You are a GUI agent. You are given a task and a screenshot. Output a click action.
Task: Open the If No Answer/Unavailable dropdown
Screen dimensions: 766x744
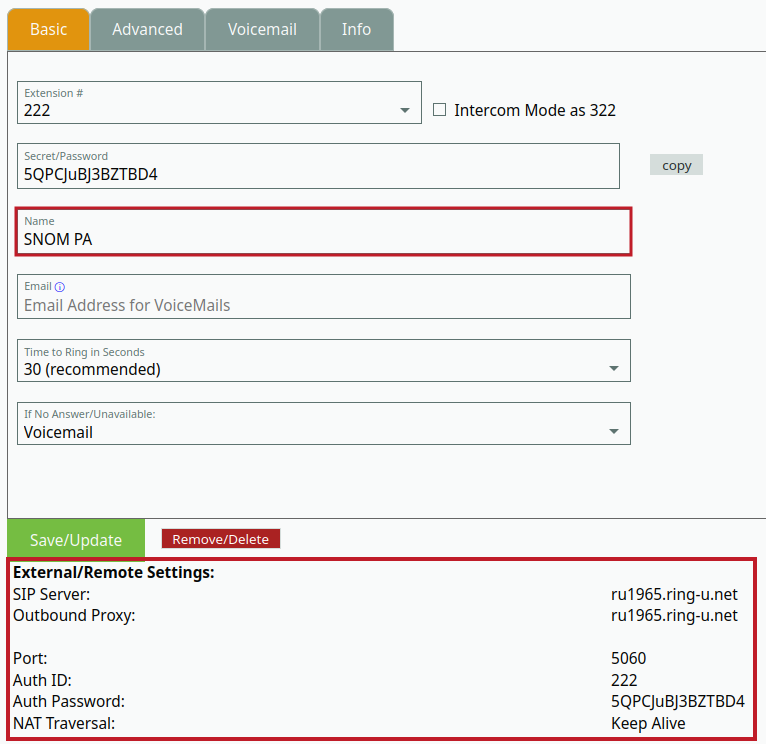coord(323,424)
